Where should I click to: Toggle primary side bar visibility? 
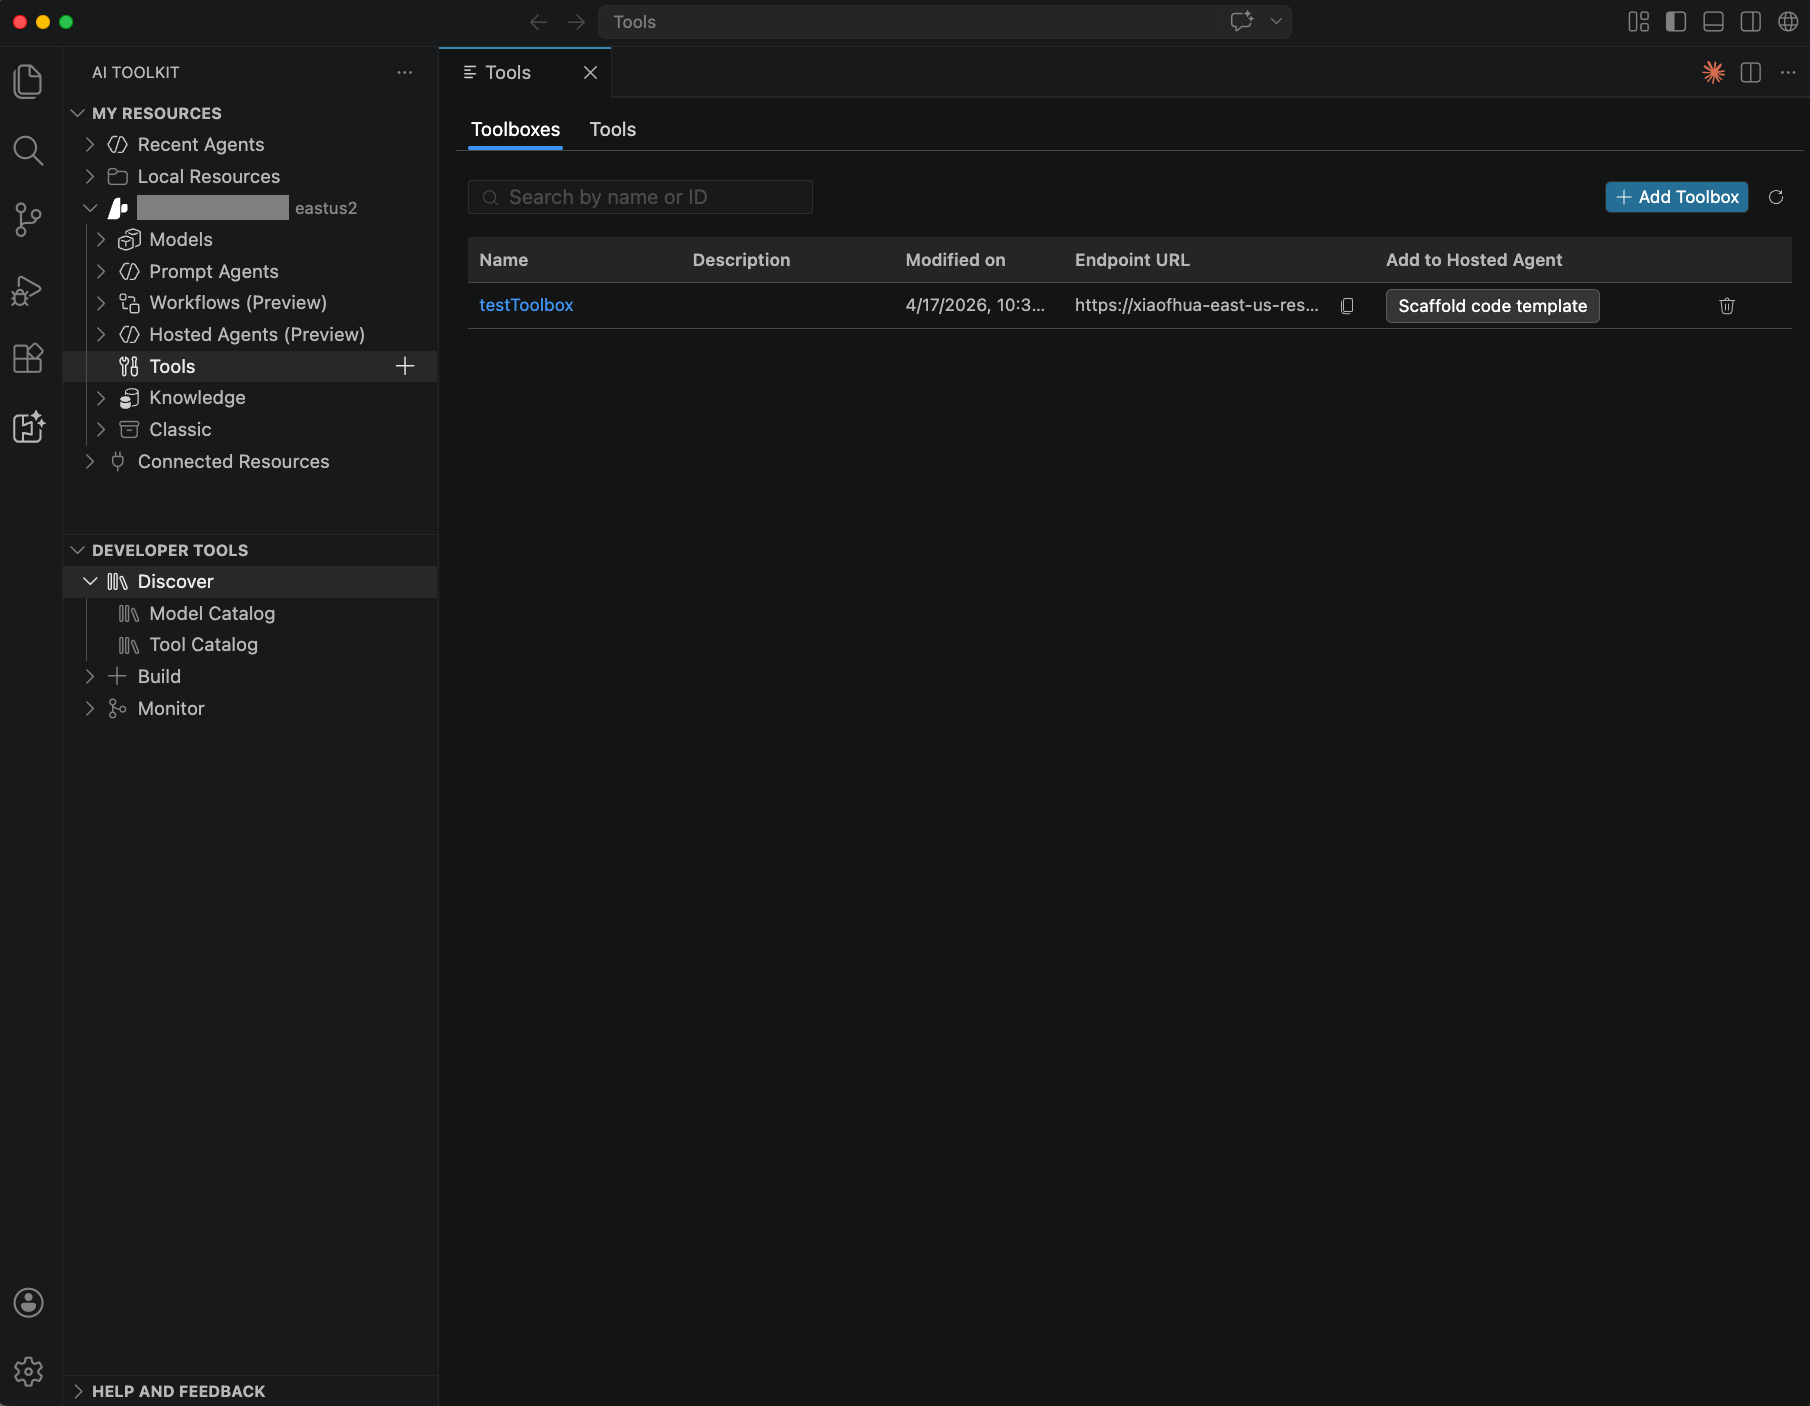(1676, 22)
